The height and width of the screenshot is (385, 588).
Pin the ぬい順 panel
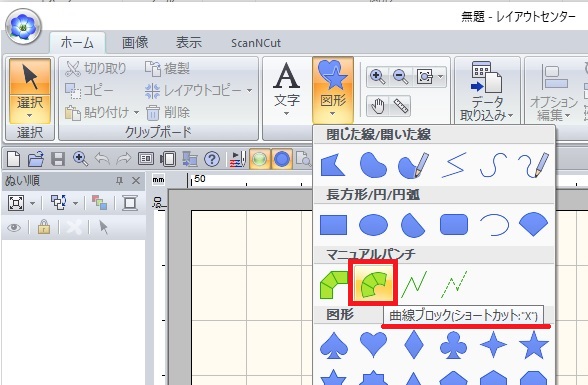[119, 181]
